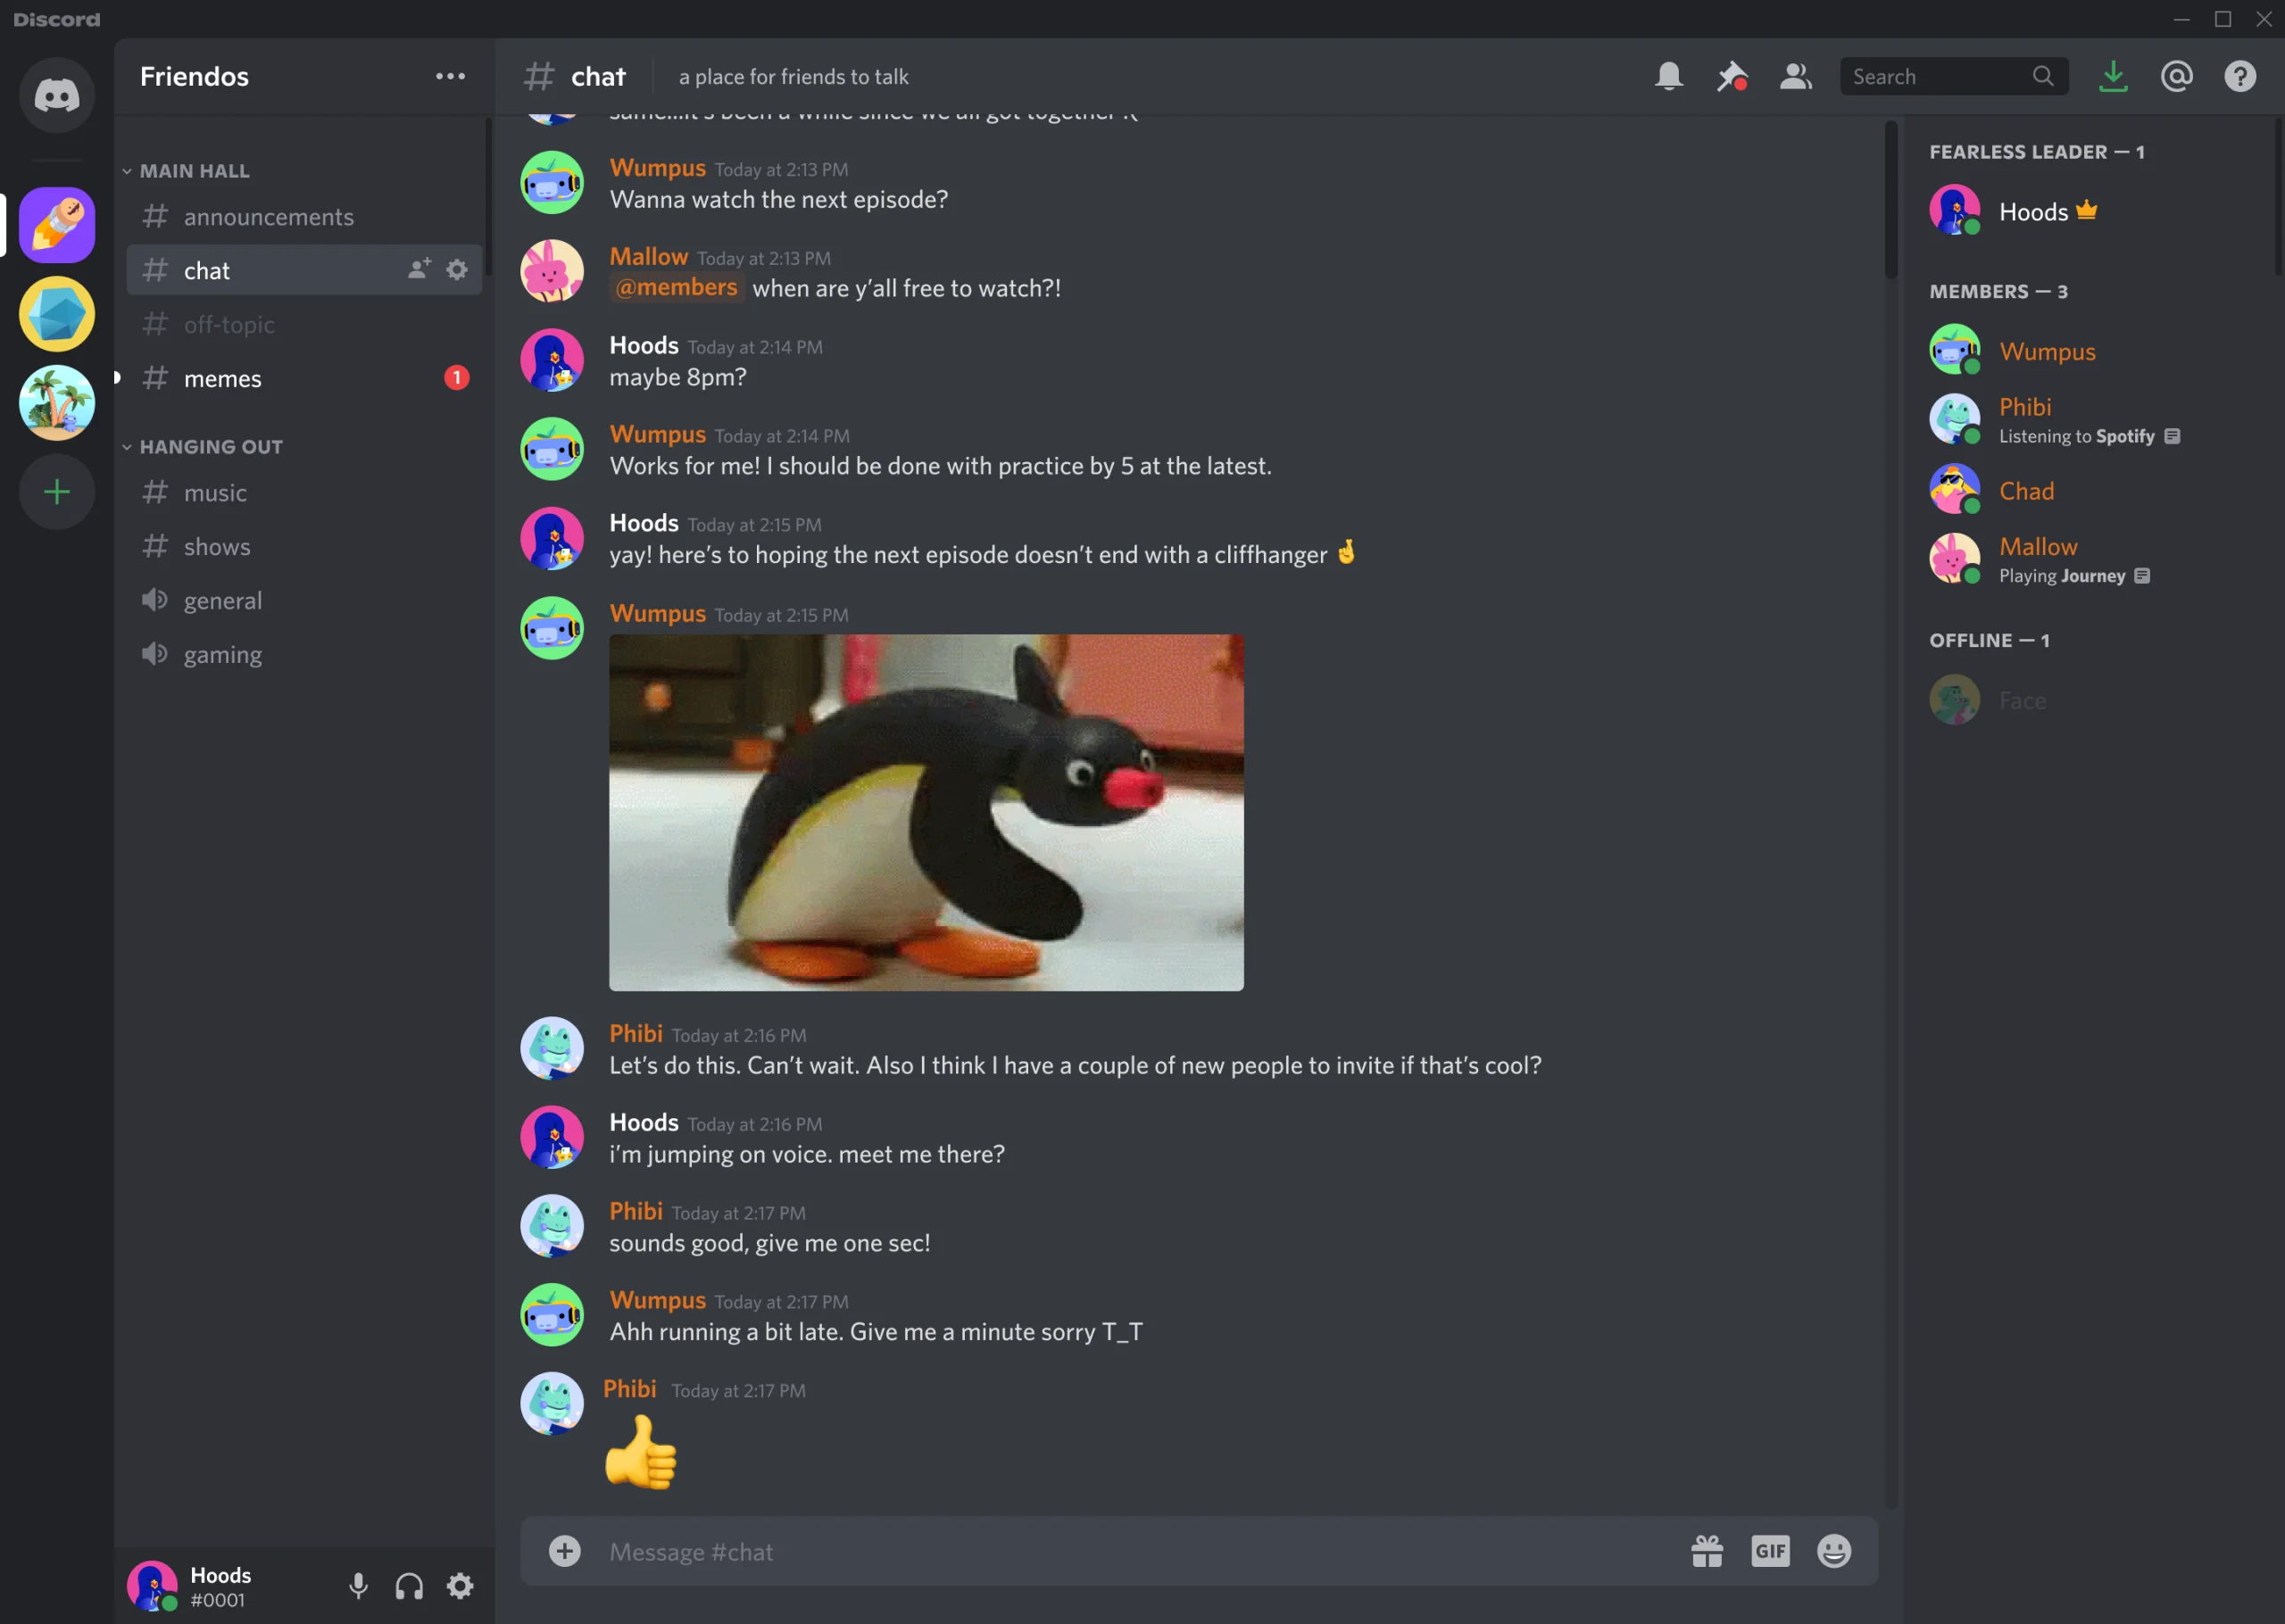Click the help question mark icon

click(2241, 76)
